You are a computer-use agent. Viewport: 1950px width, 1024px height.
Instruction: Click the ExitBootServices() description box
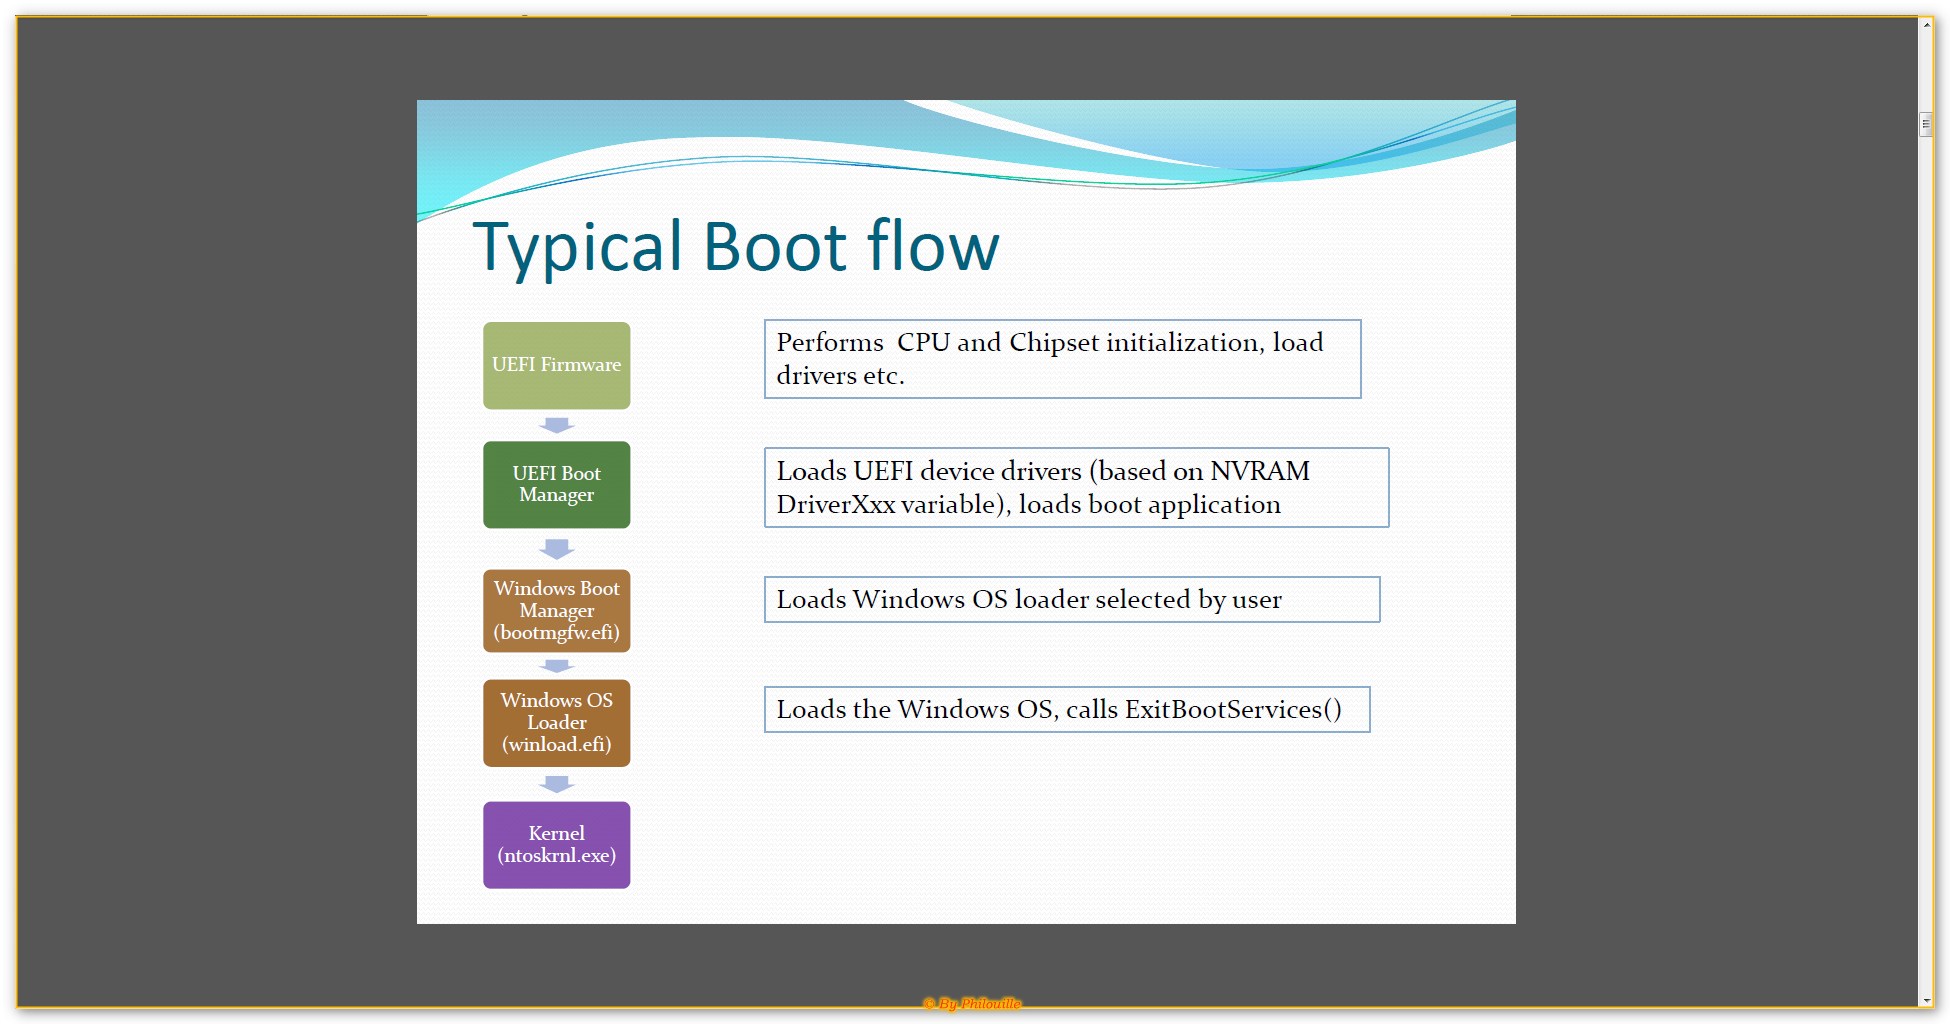point(1066,709)
